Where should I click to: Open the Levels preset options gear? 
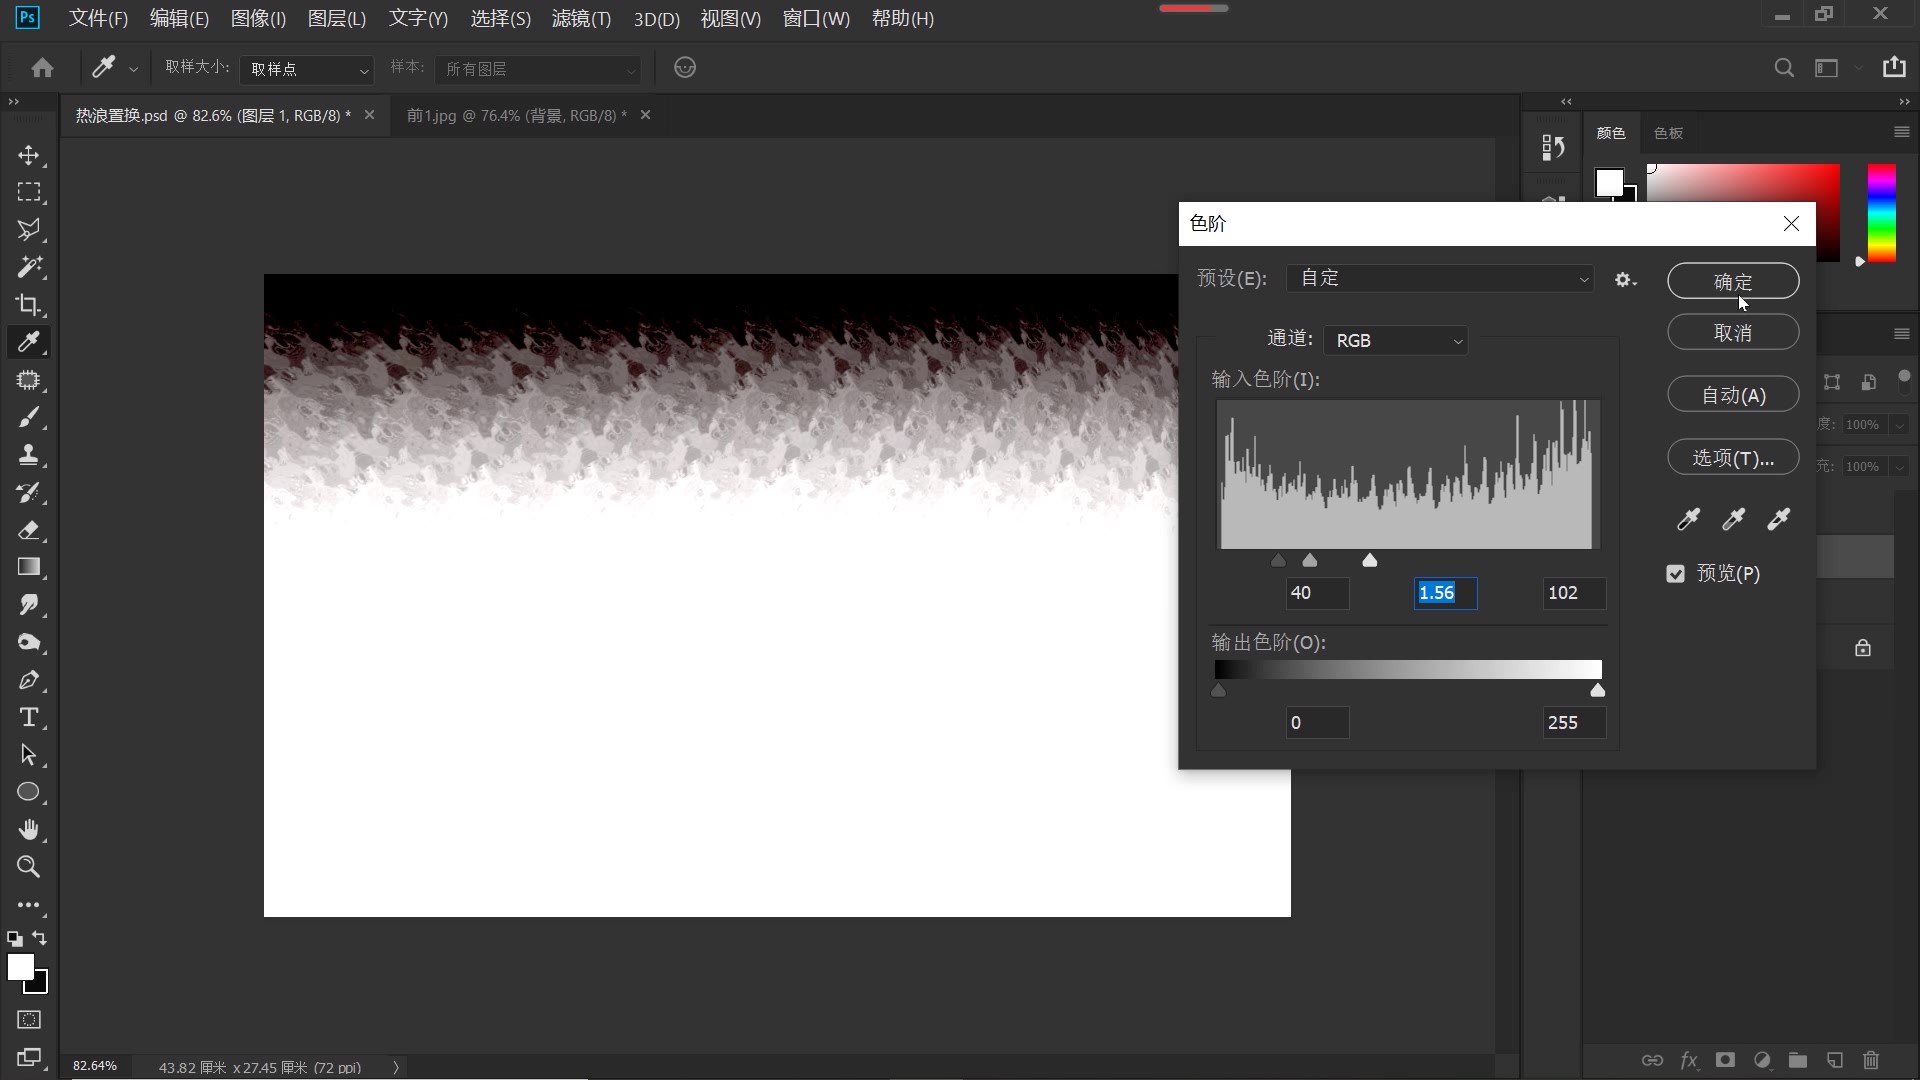[x=1625, y=280]
